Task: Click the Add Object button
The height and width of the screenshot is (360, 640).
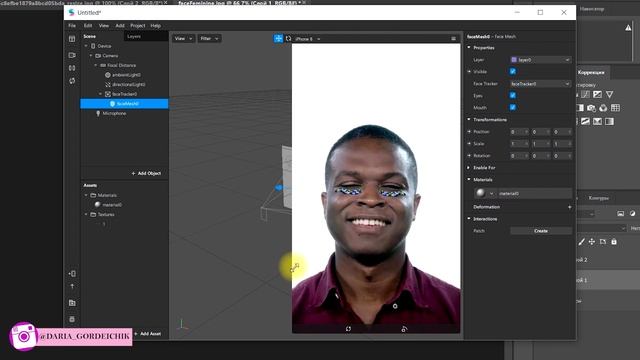Action: click(x=146, y=173)
